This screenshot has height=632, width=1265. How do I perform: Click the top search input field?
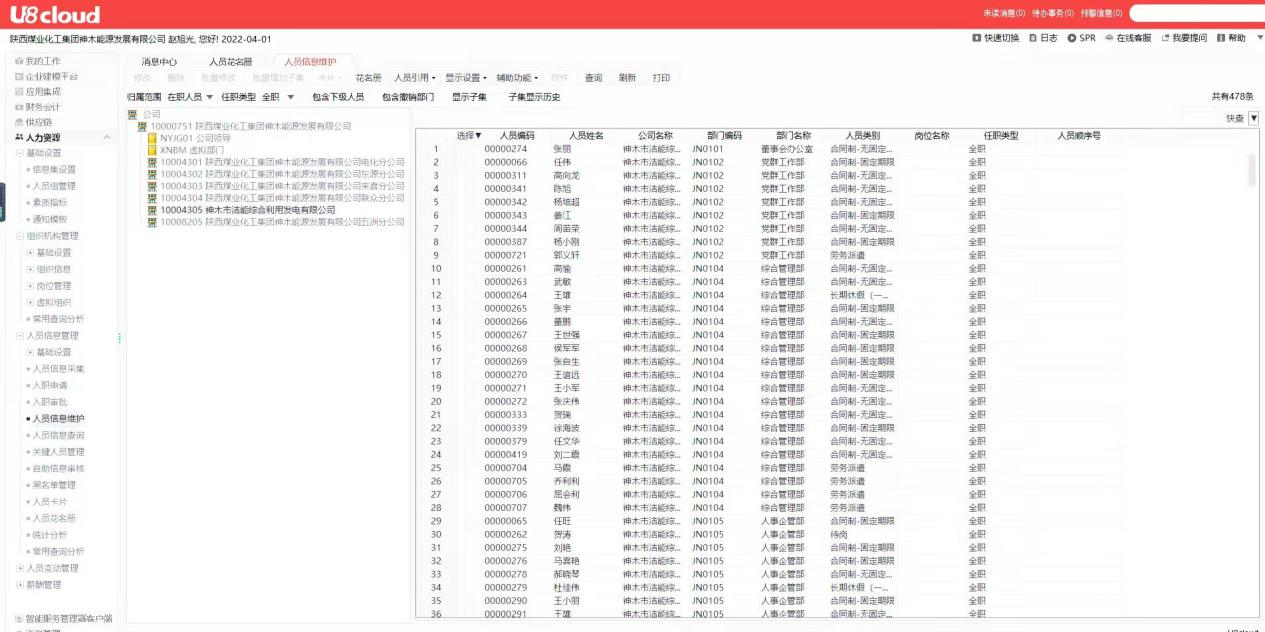tap(1195, 13)
